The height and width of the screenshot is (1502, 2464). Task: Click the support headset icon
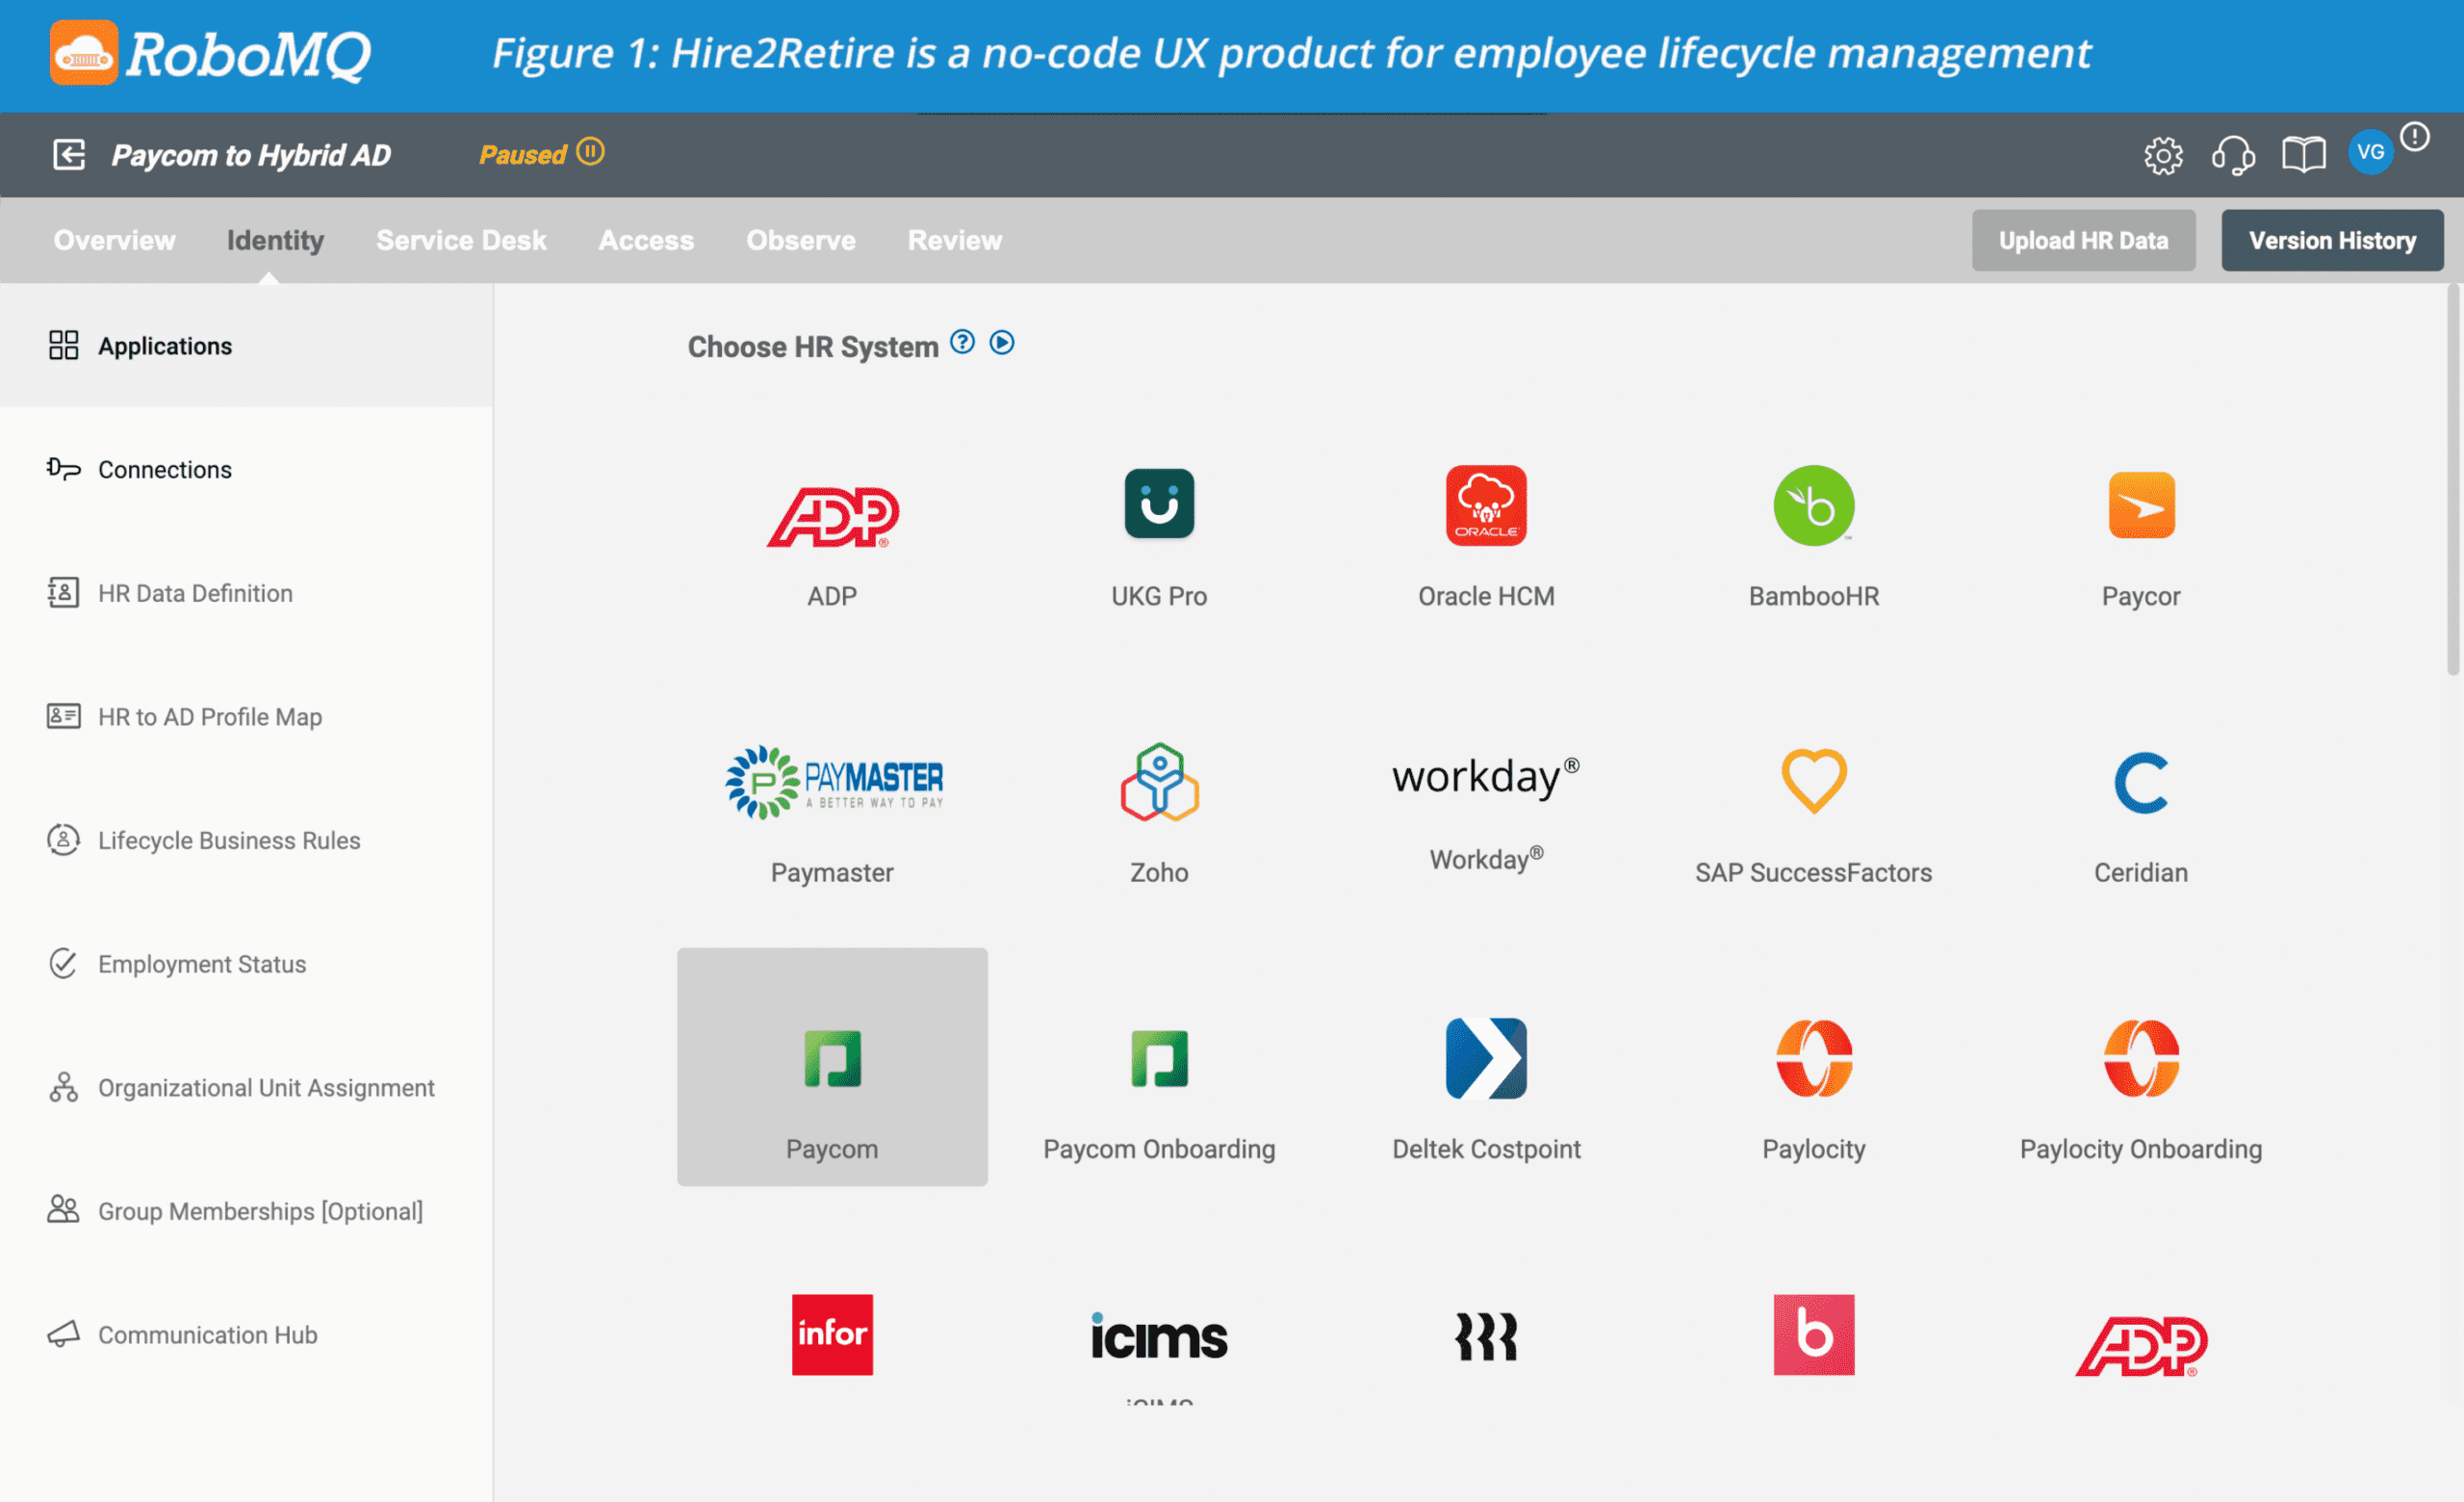coord(2232,155)
